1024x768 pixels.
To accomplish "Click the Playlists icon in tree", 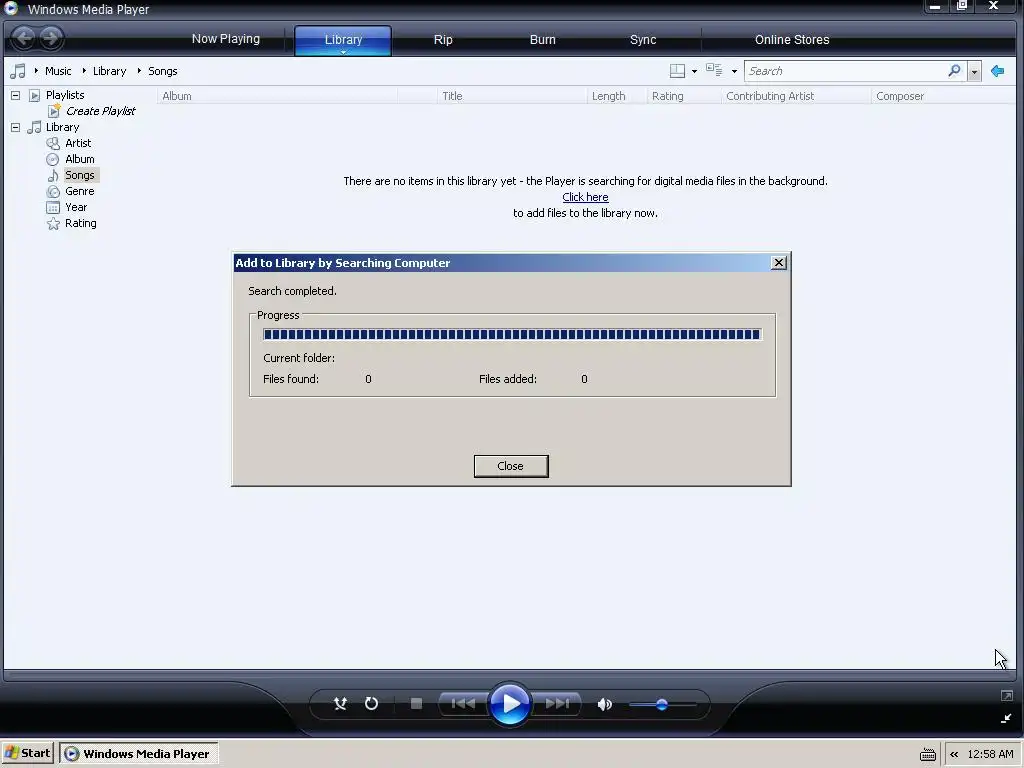I will pos(35,95).
